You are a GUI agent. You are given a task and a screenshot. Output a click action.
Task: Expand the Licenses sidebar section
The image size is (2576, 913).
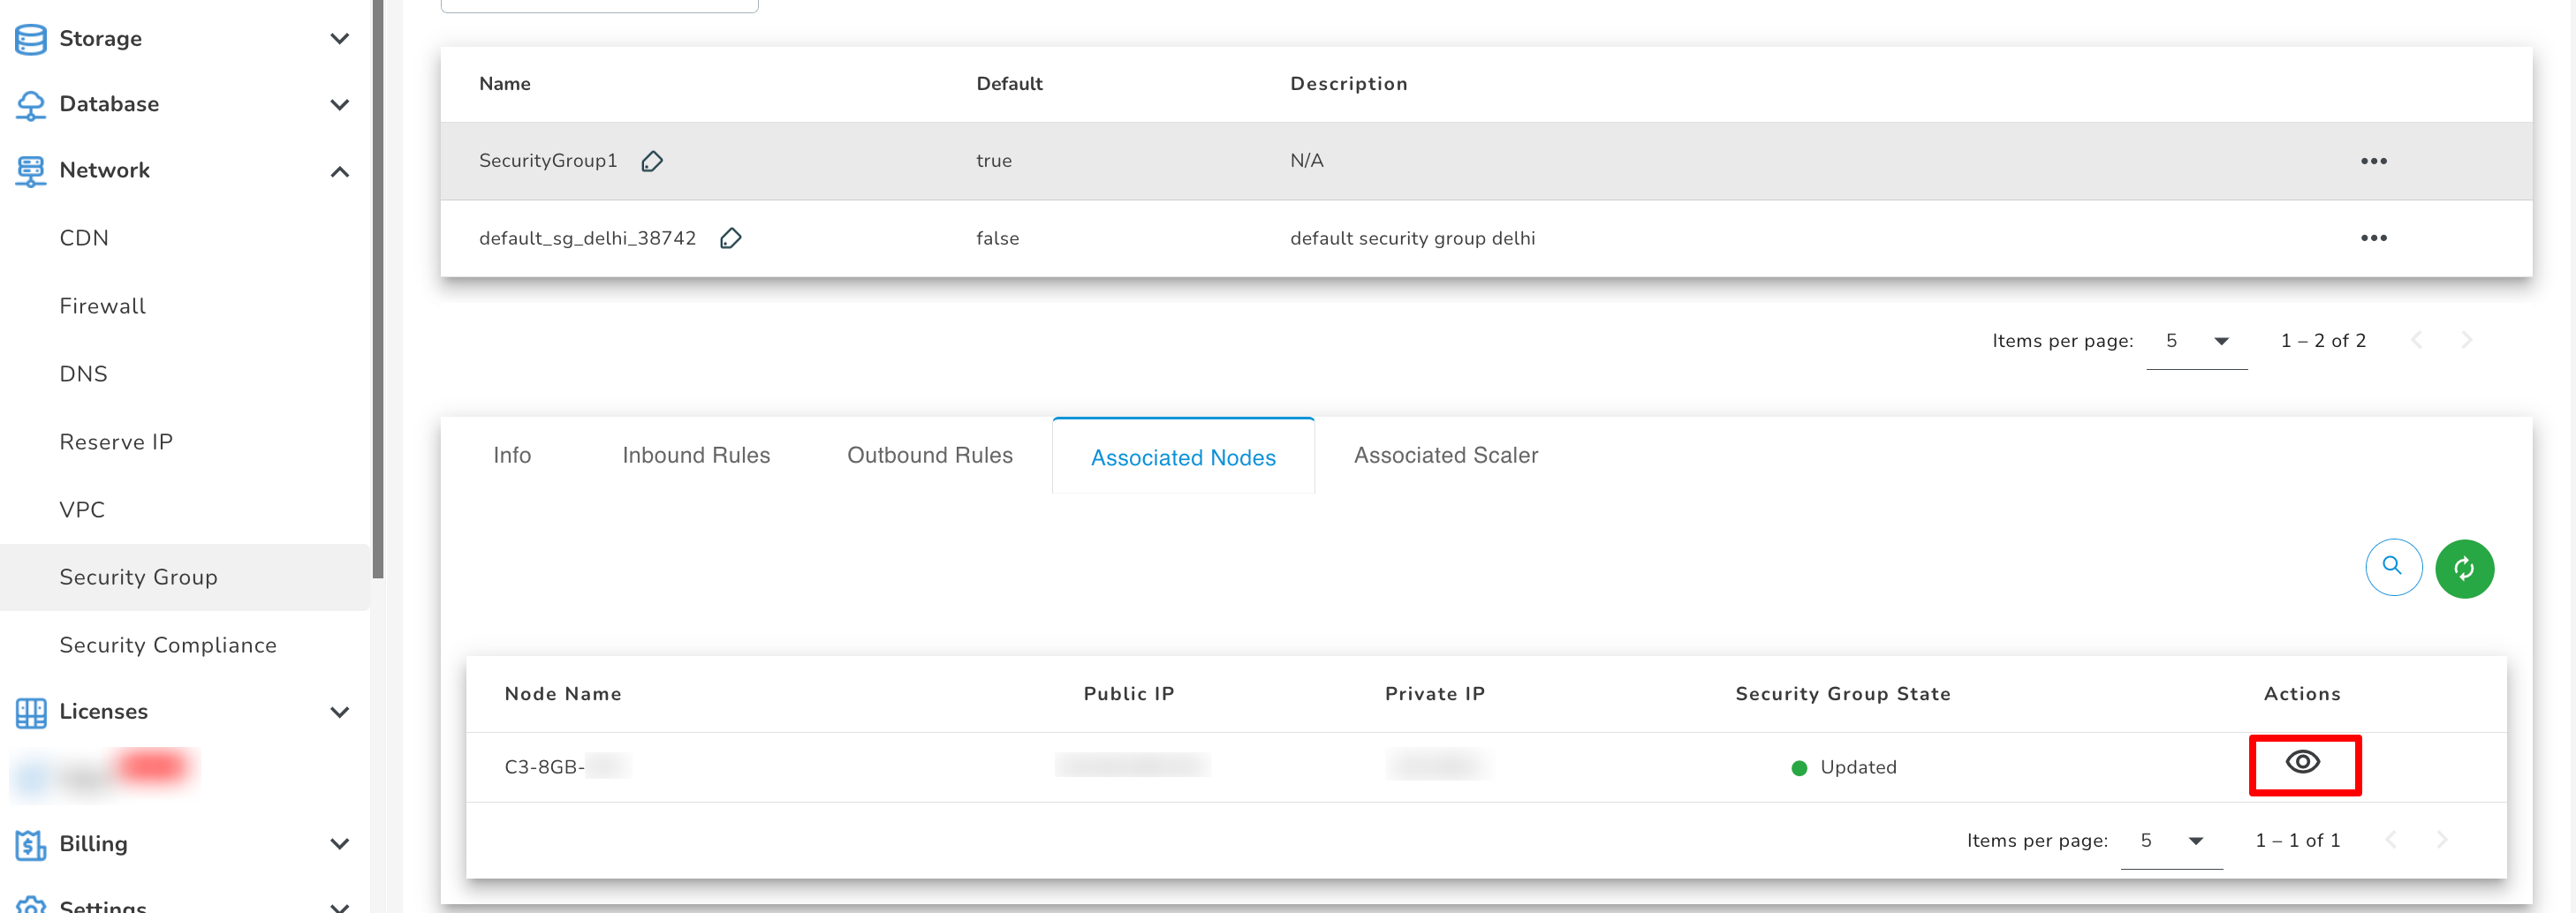(339, 712)
